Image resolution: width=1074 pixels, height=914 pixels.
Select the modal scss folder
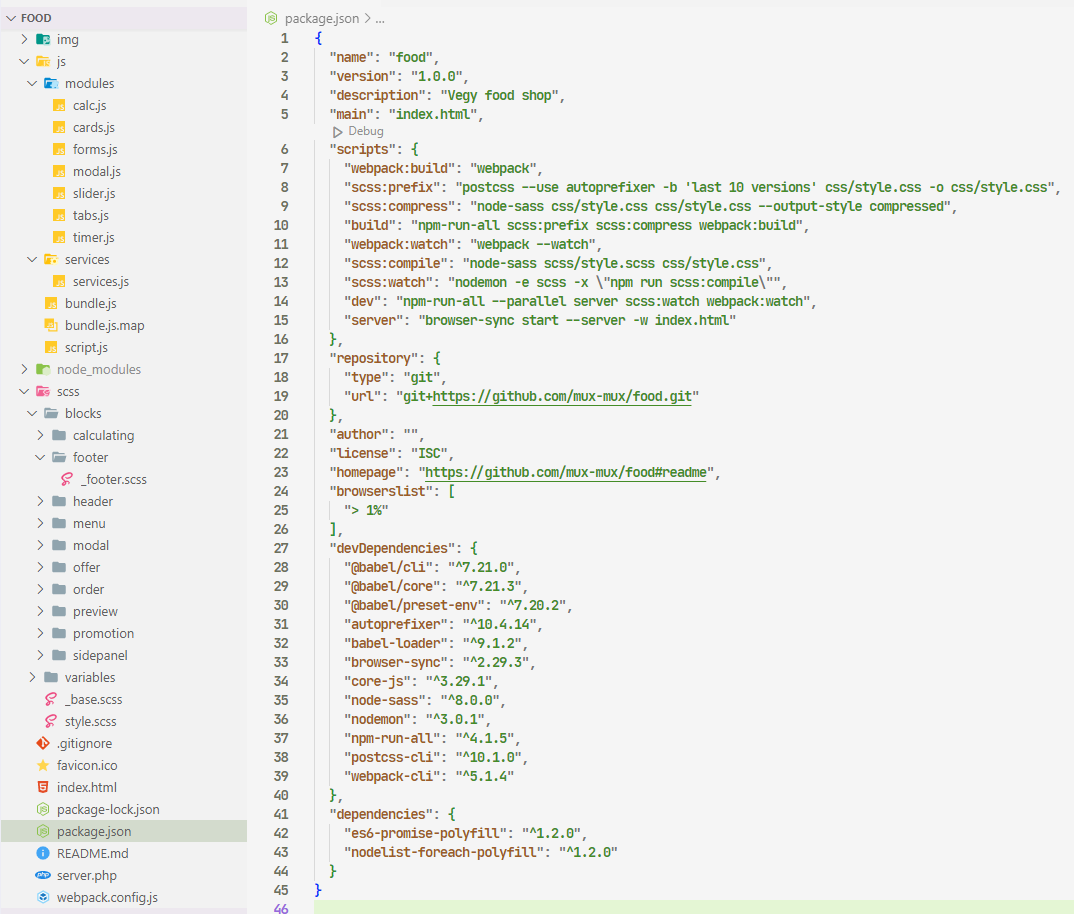tap(91, 545)
